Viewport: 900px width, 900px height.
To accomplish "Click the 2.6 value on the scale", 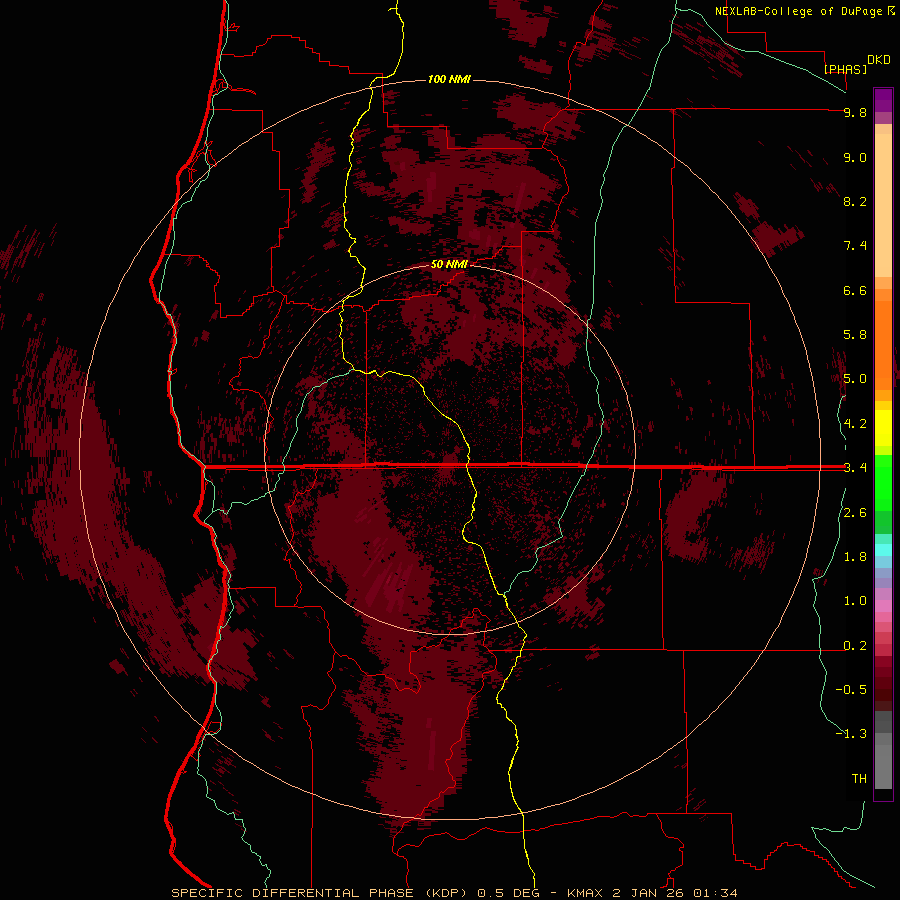I will (x=855, y=513).
